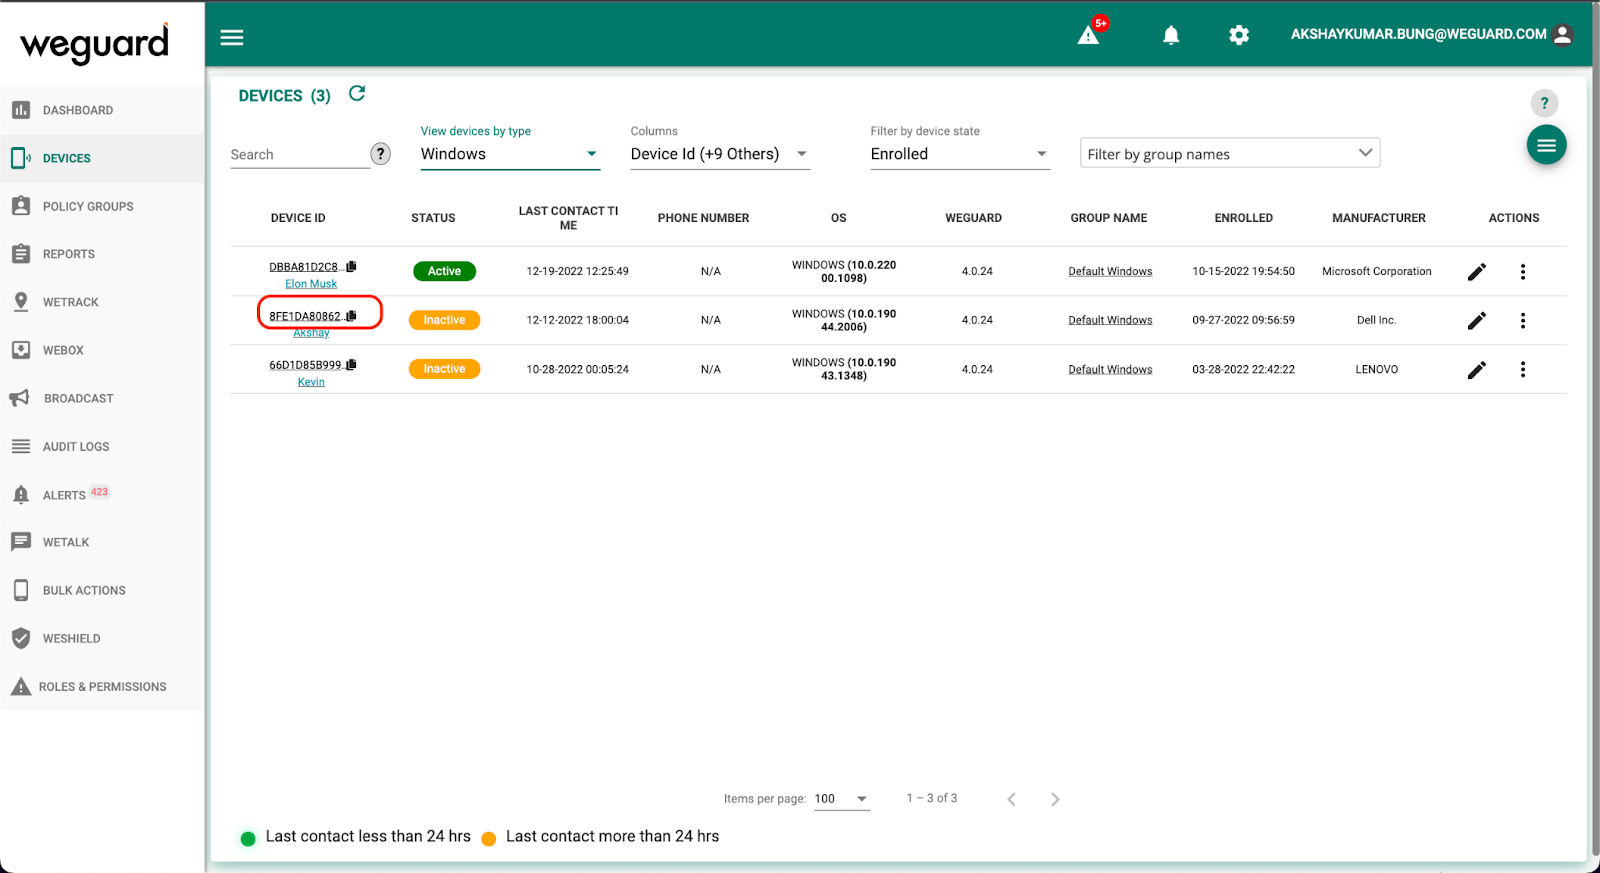Open Policy Groups in the sidebar
Viewport: 1600px width, 873px height.
pos(102,206)
